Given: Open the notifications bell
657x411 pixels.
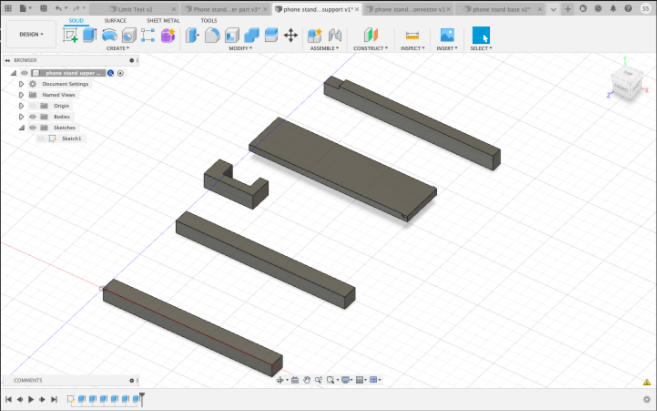Looking at the screenshot, I should pyautogui.click(x=613, y=8).
